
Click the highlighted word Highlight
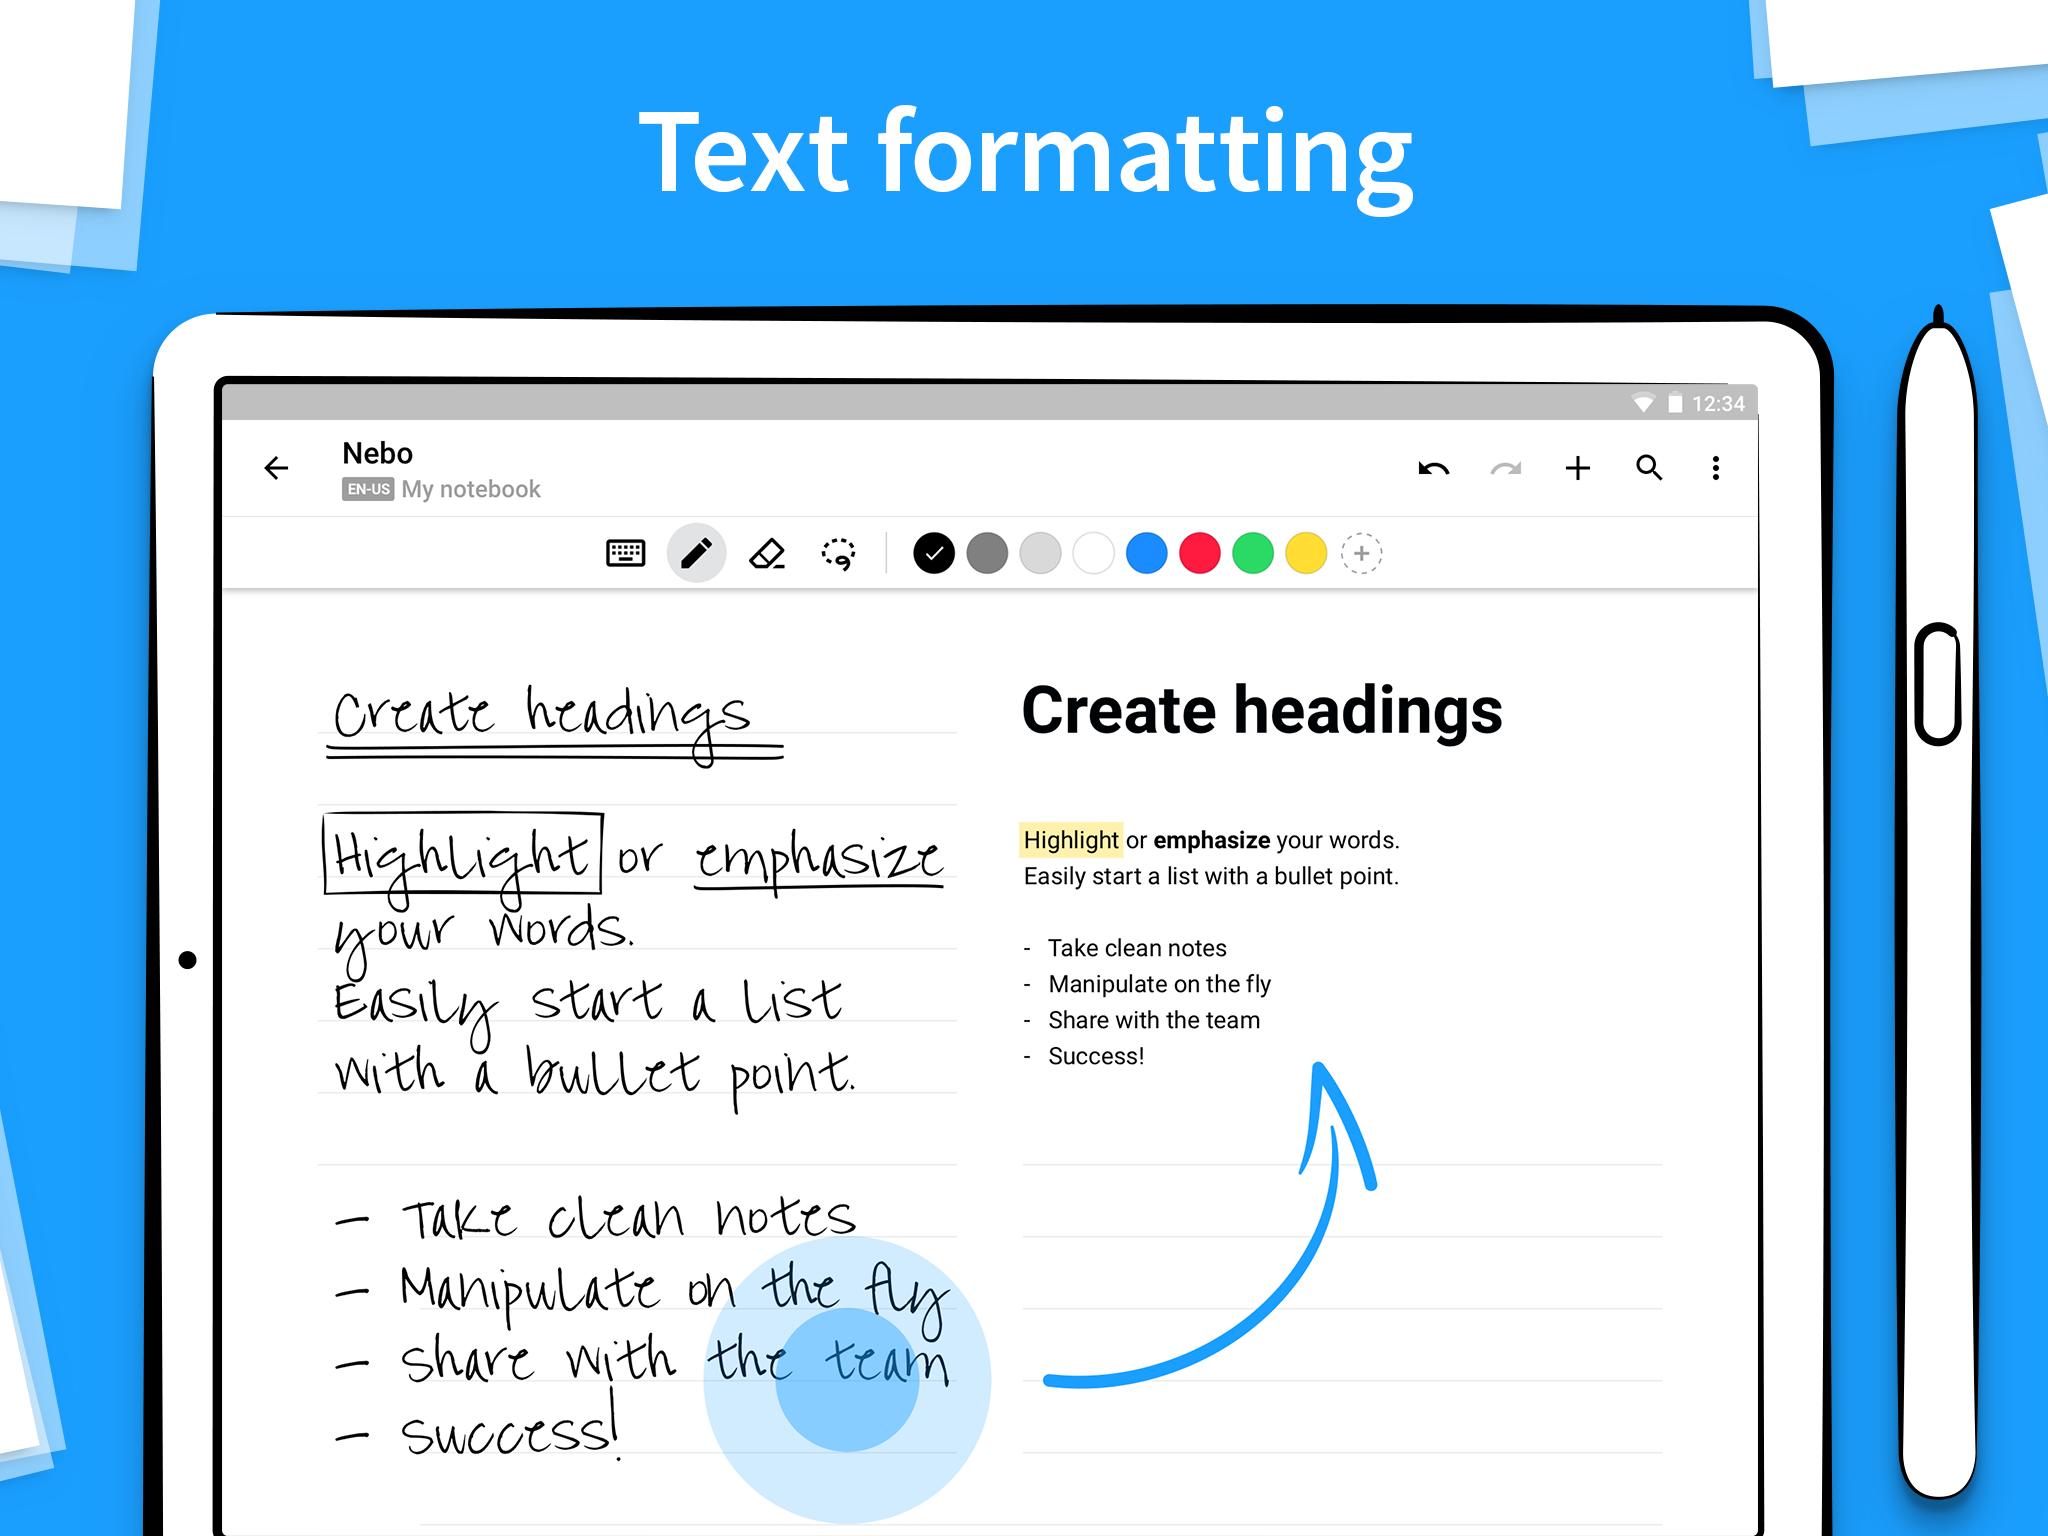(1071, 840)
